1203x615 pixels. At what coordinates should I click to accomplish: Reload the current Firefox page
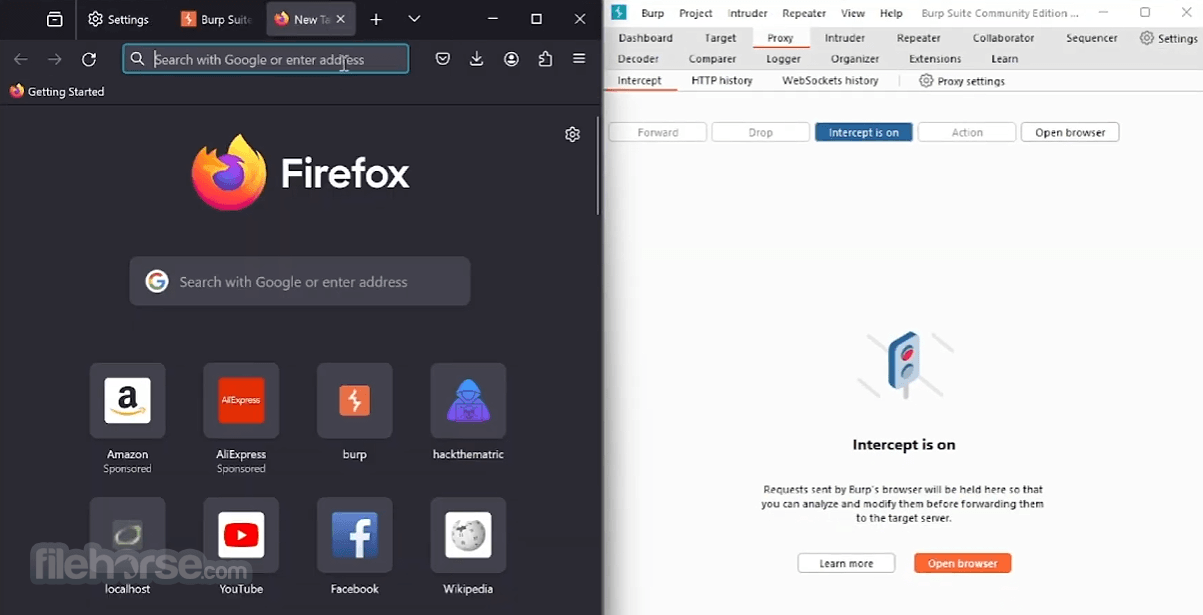pos(89,59)
